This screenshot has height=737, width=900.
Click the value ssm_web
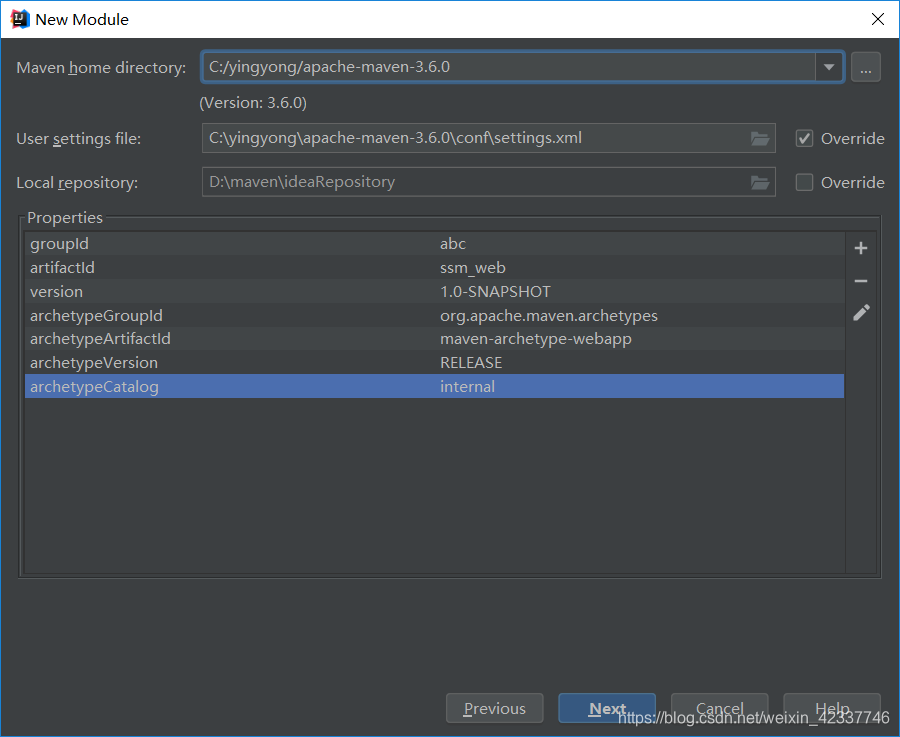point(472,267)
